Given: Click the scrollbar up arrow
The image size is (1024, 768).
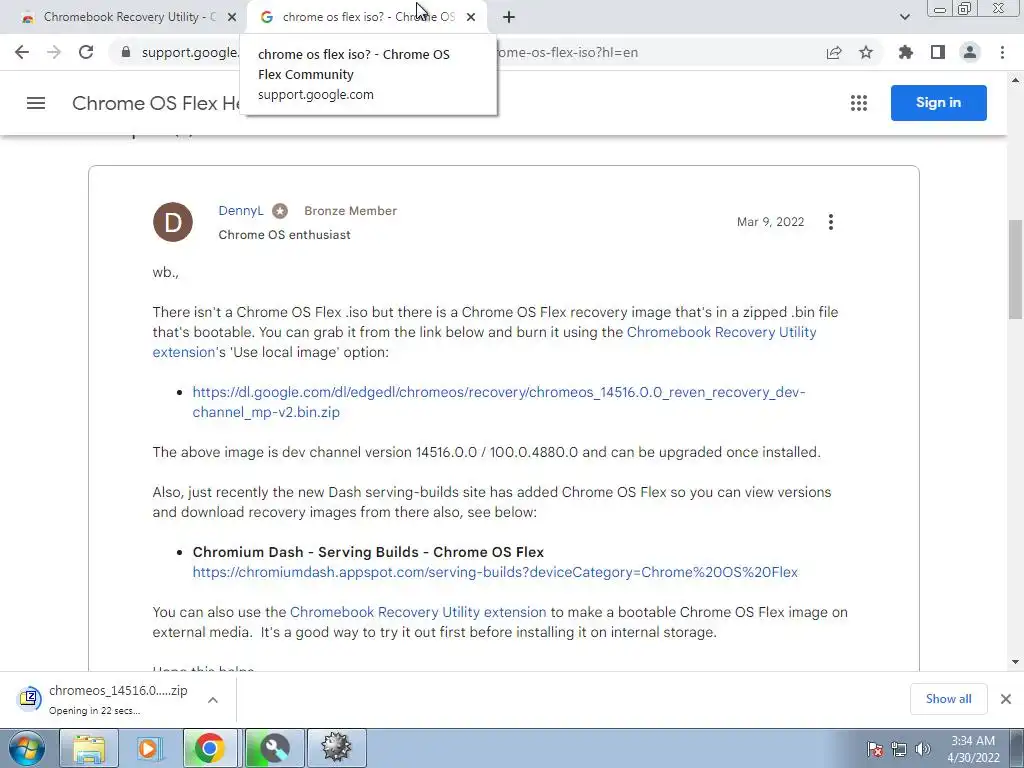Looking at the screenshot, I should [1015, 80].
